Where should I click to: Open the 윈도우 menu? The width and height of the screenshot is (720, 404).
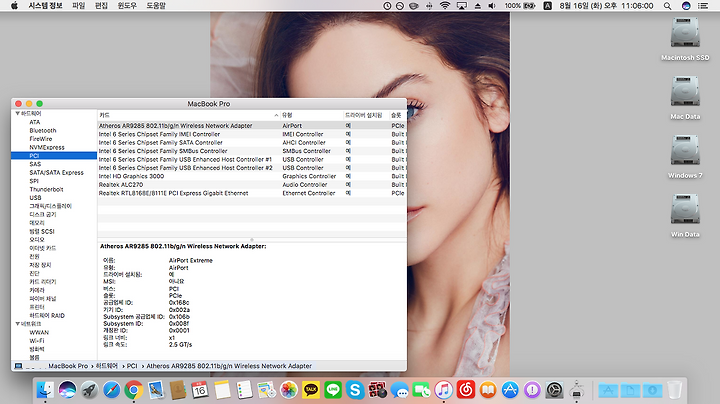127,6
